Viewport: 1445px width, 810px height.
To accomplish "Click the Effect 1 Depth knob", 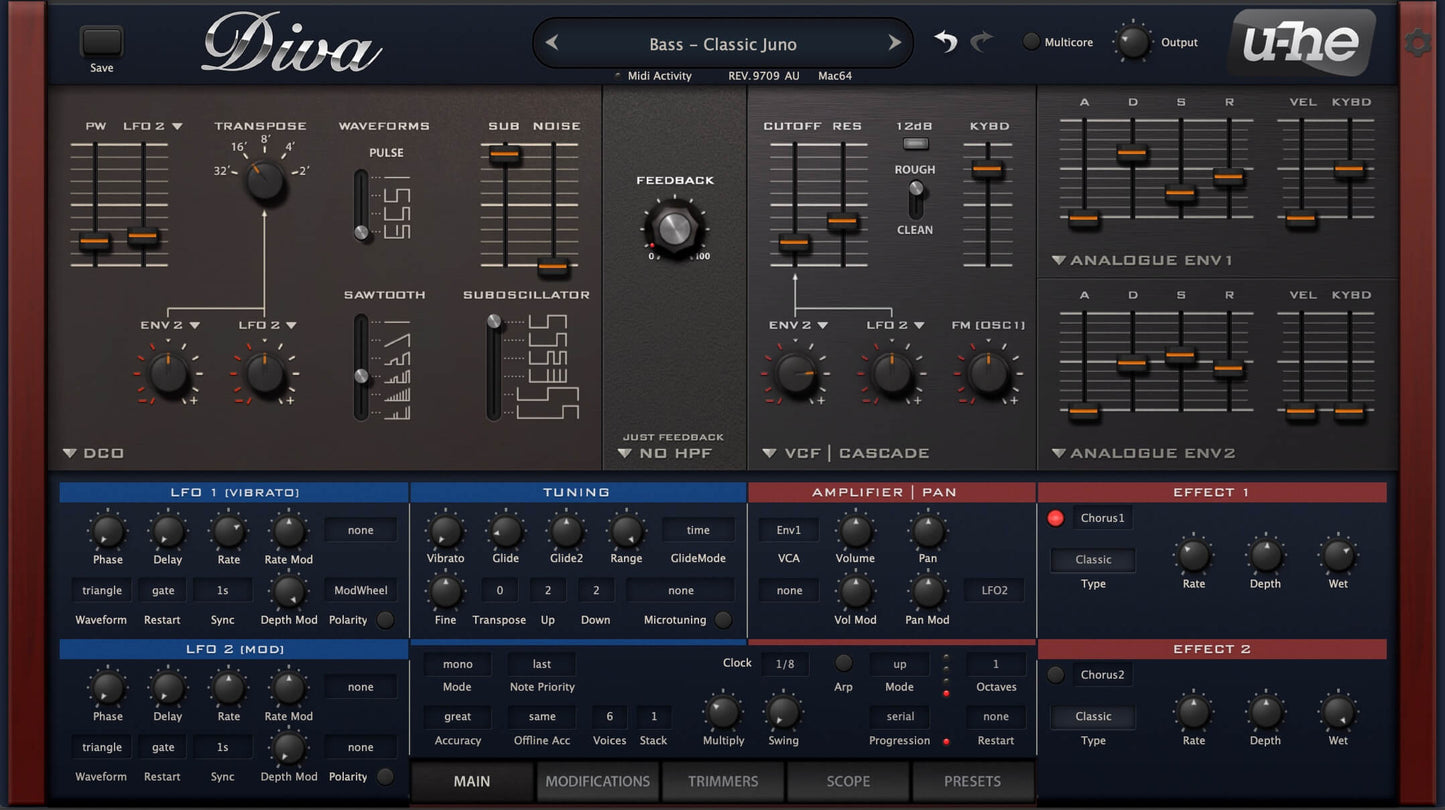I will tap(1265, 554).
